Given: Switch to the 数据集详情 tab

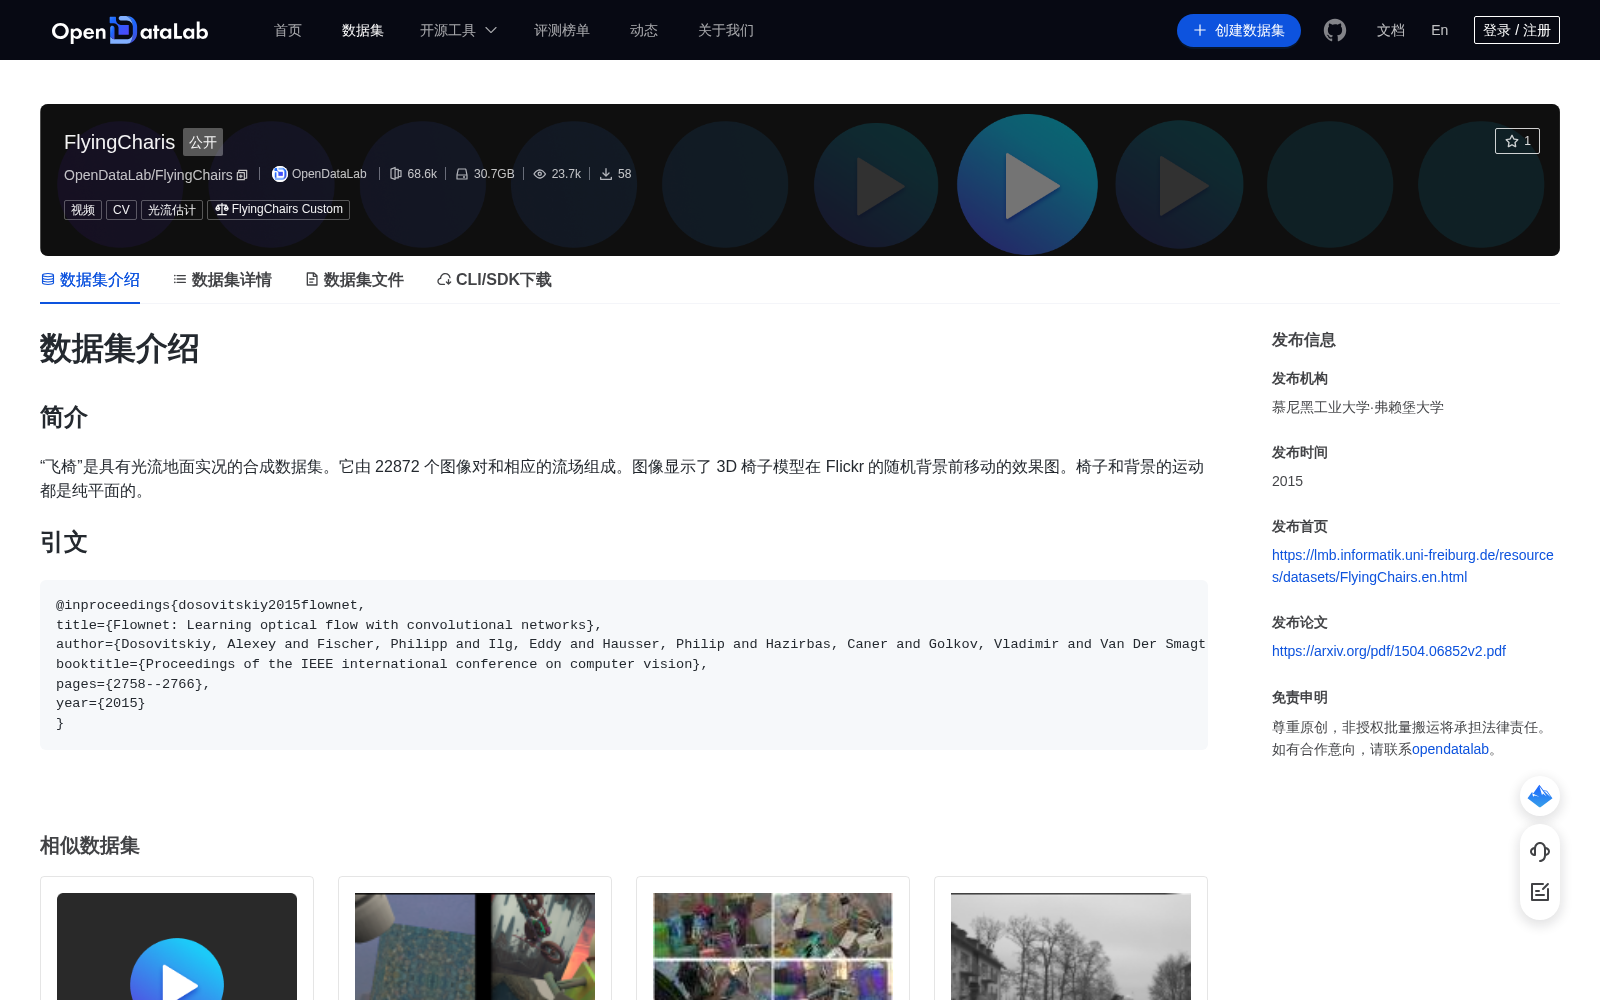Looking at the screenshot, I should click(x=222, y=280).
